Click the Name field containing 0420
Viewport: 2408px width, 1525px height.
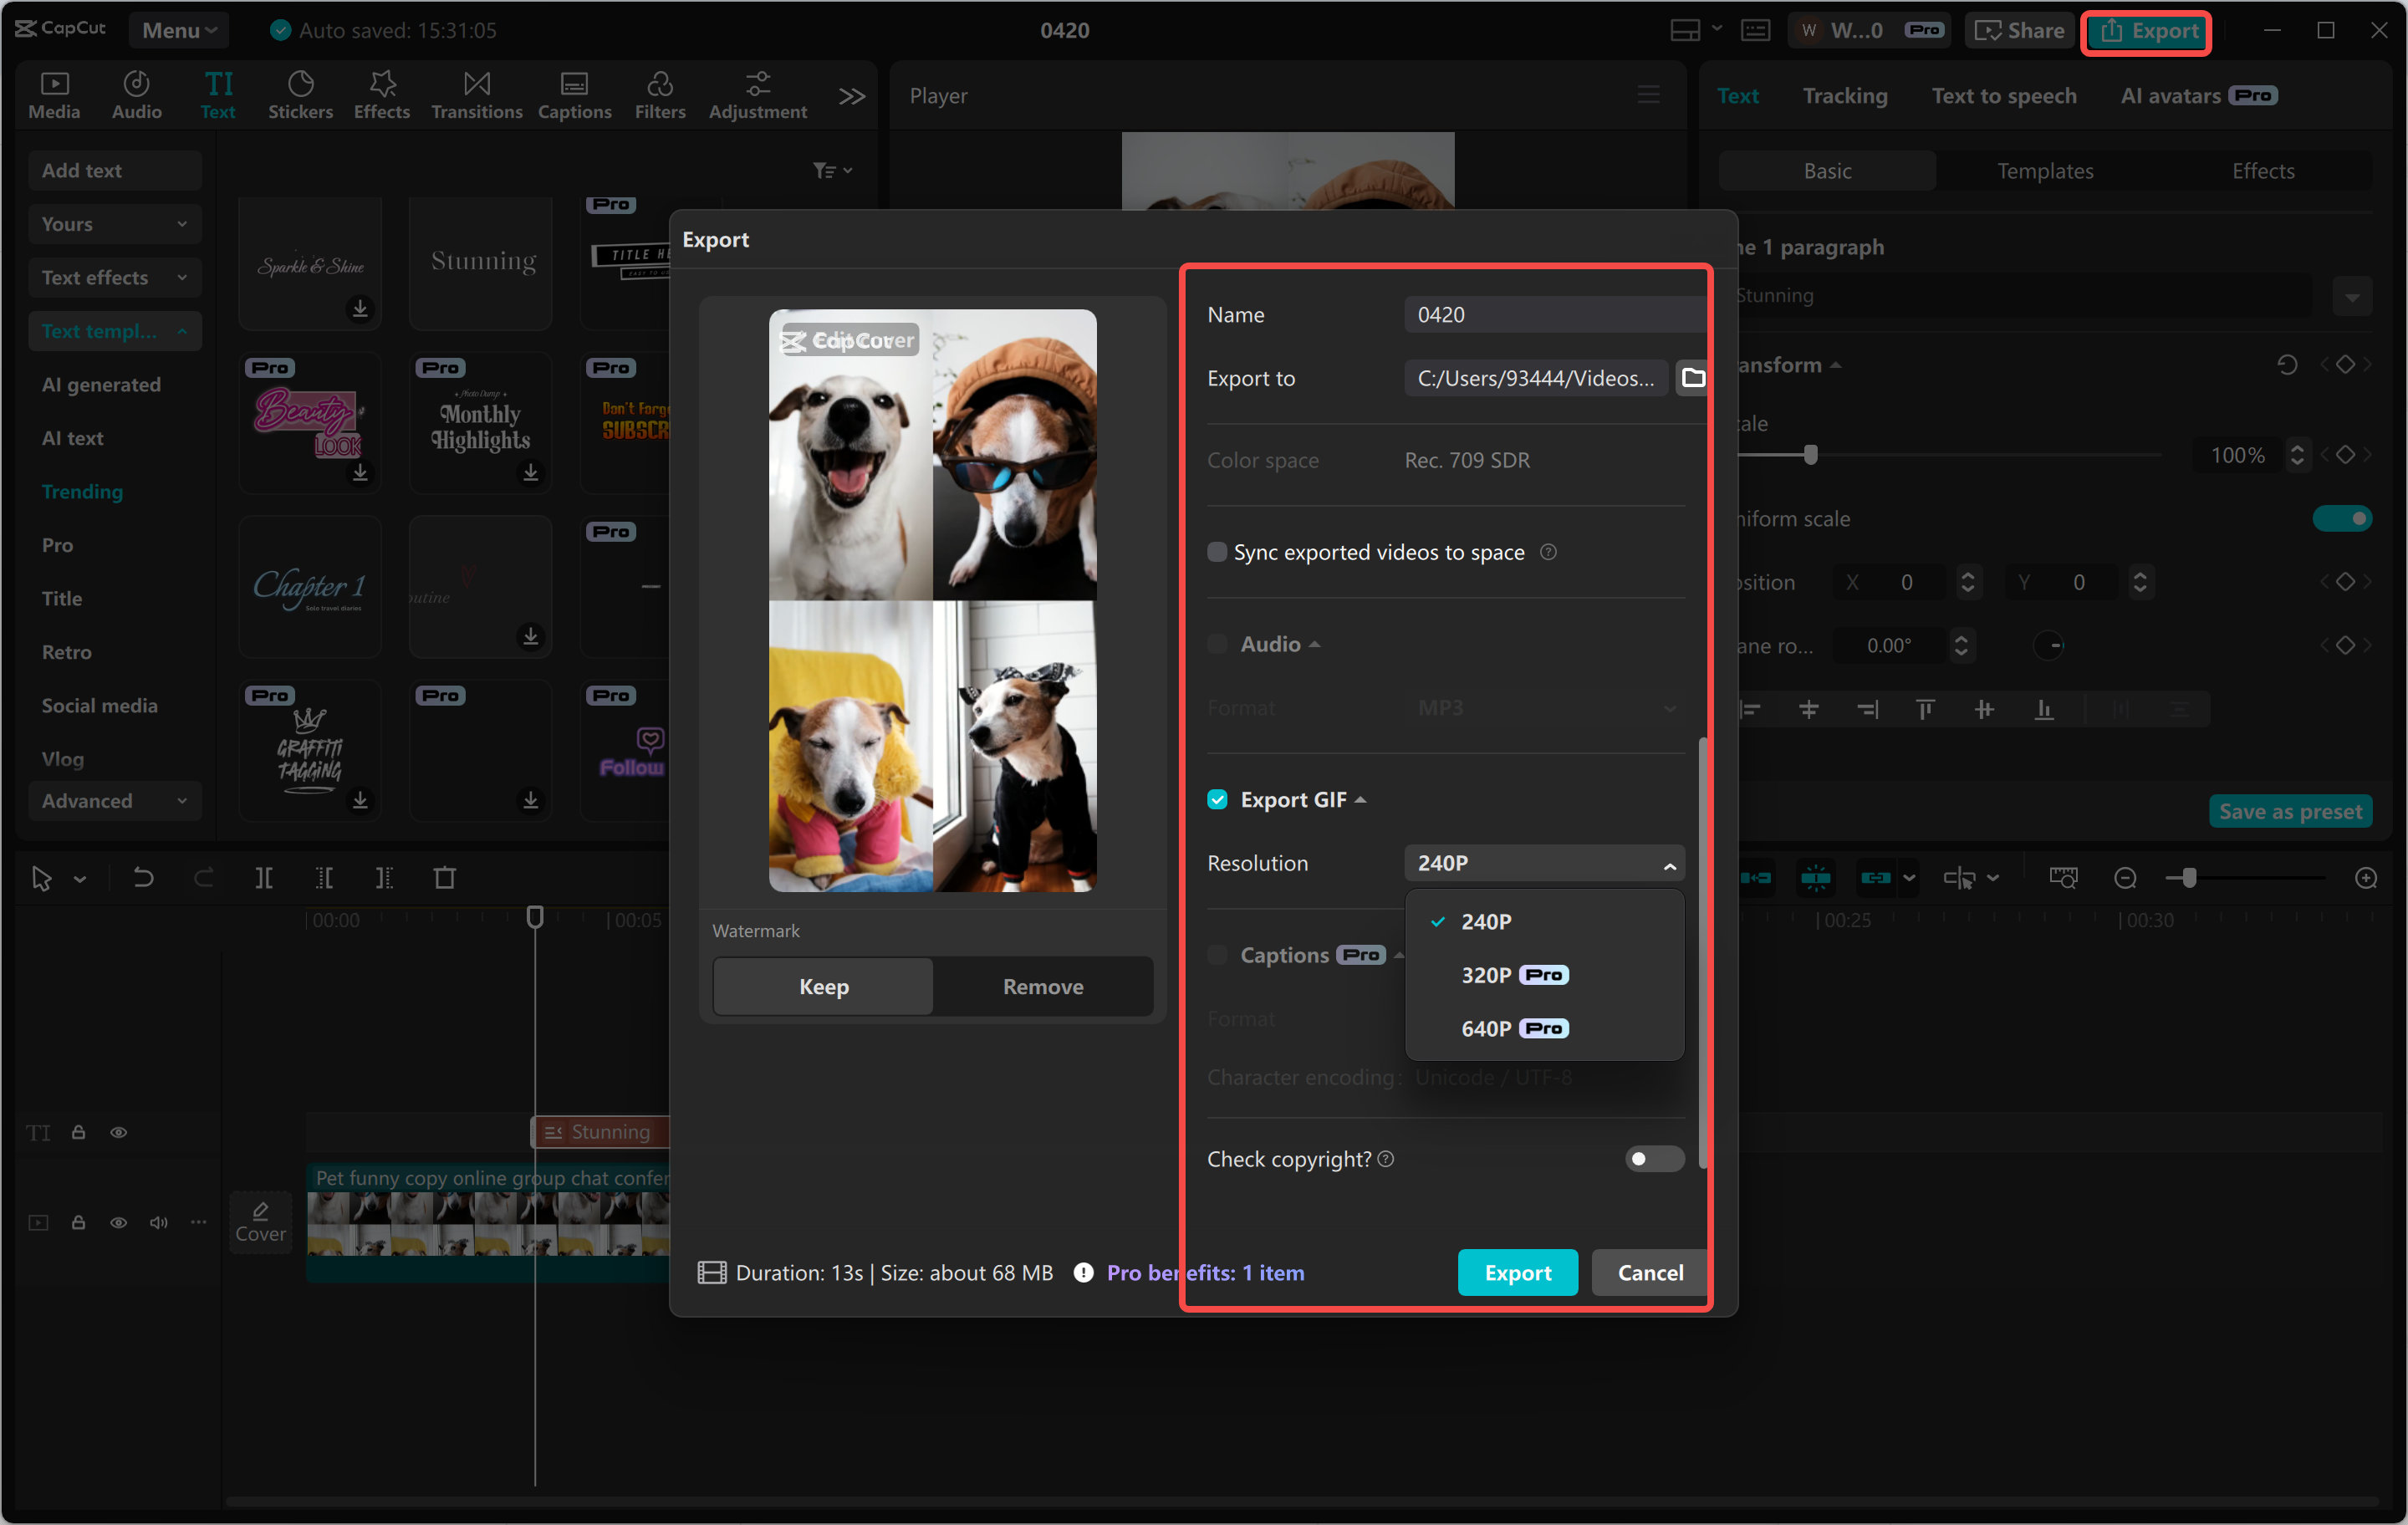pyautogui.click(x=1553, y=314)
